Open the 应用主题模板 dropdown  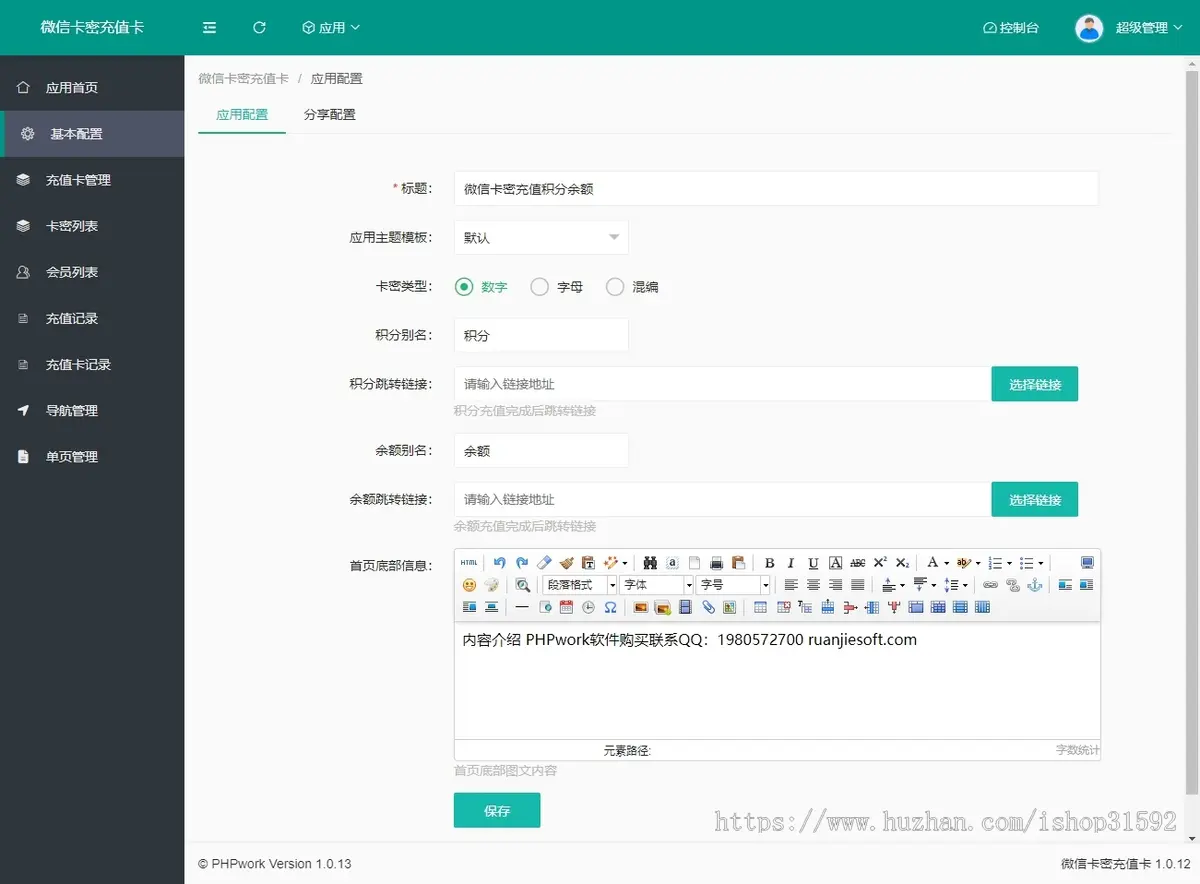click(x=541, y=238)
